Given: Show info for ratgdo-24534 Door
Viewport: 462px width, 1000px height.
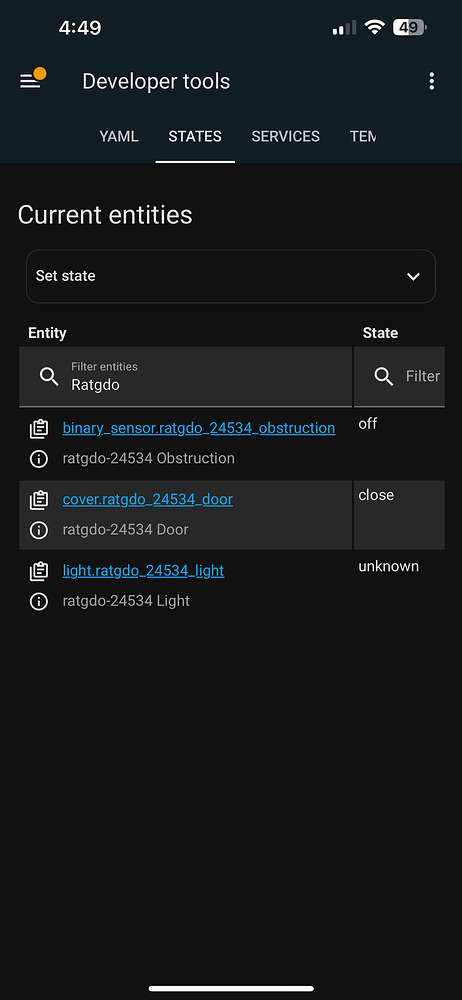Looking at the screenshot, I should point(39,530).
